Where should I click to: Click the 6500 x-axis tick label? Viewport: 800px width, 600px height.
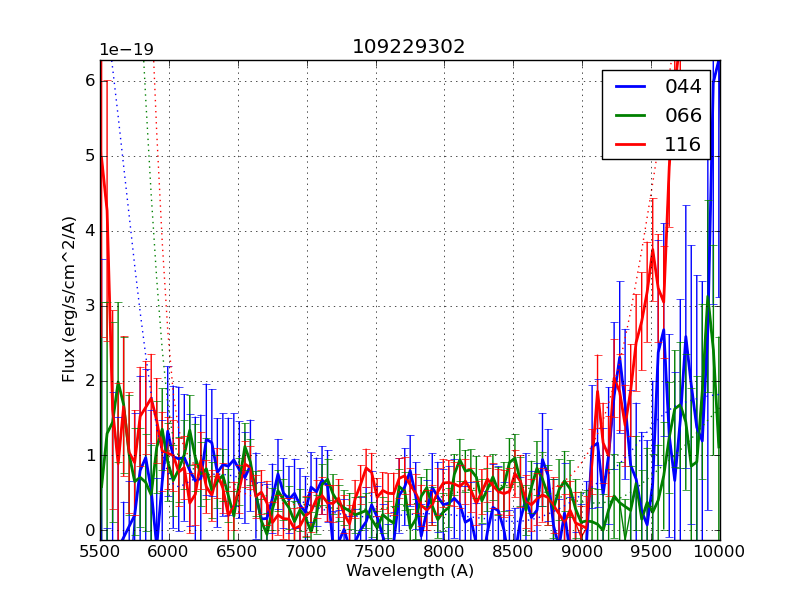point(238,551)
